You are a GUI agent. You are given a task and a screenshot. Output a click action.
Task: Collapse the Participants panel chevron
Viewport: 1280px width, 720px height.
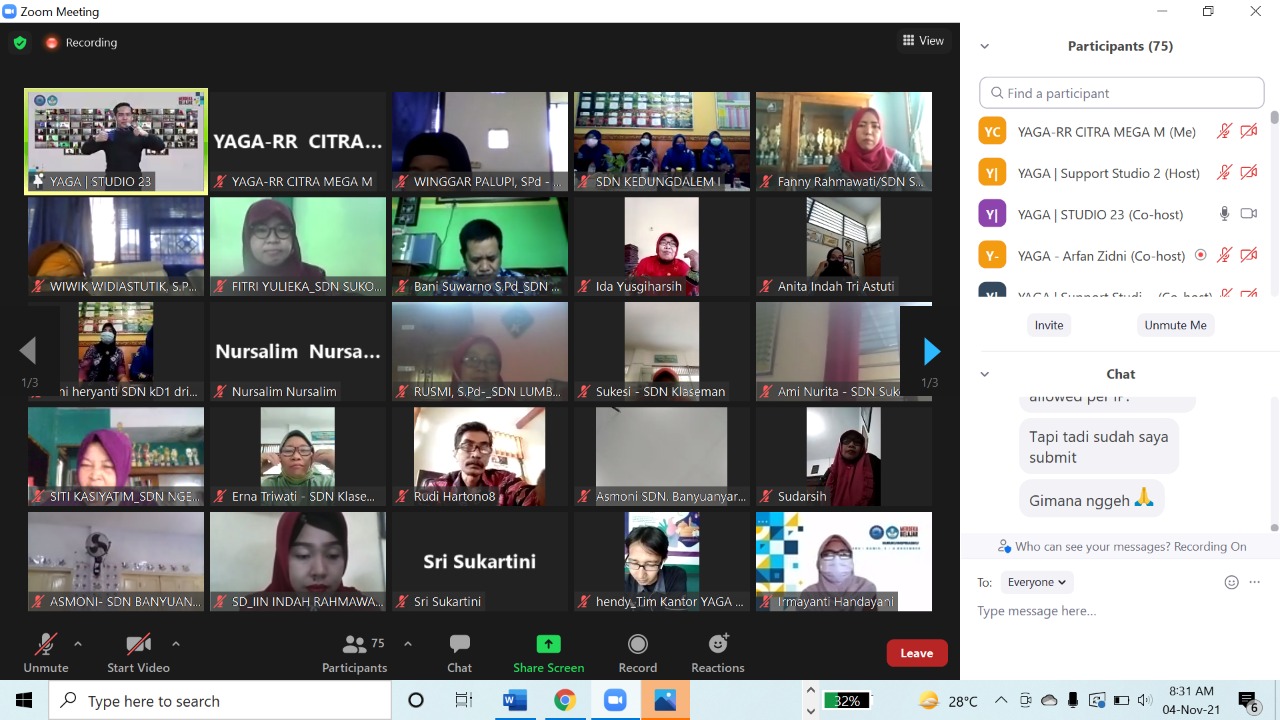click(x=985, y=46)
